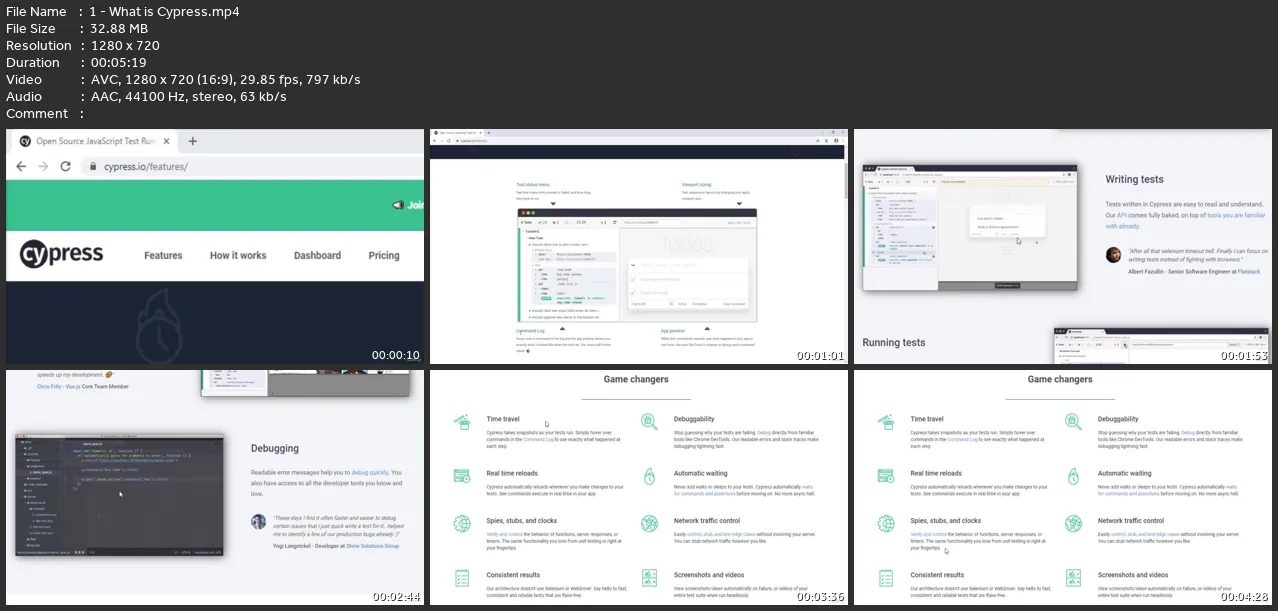The width and height of the screenshot is (1278, 611).
Task: Open the 'How it works' nav item
Action: click(x=238, y=255)
